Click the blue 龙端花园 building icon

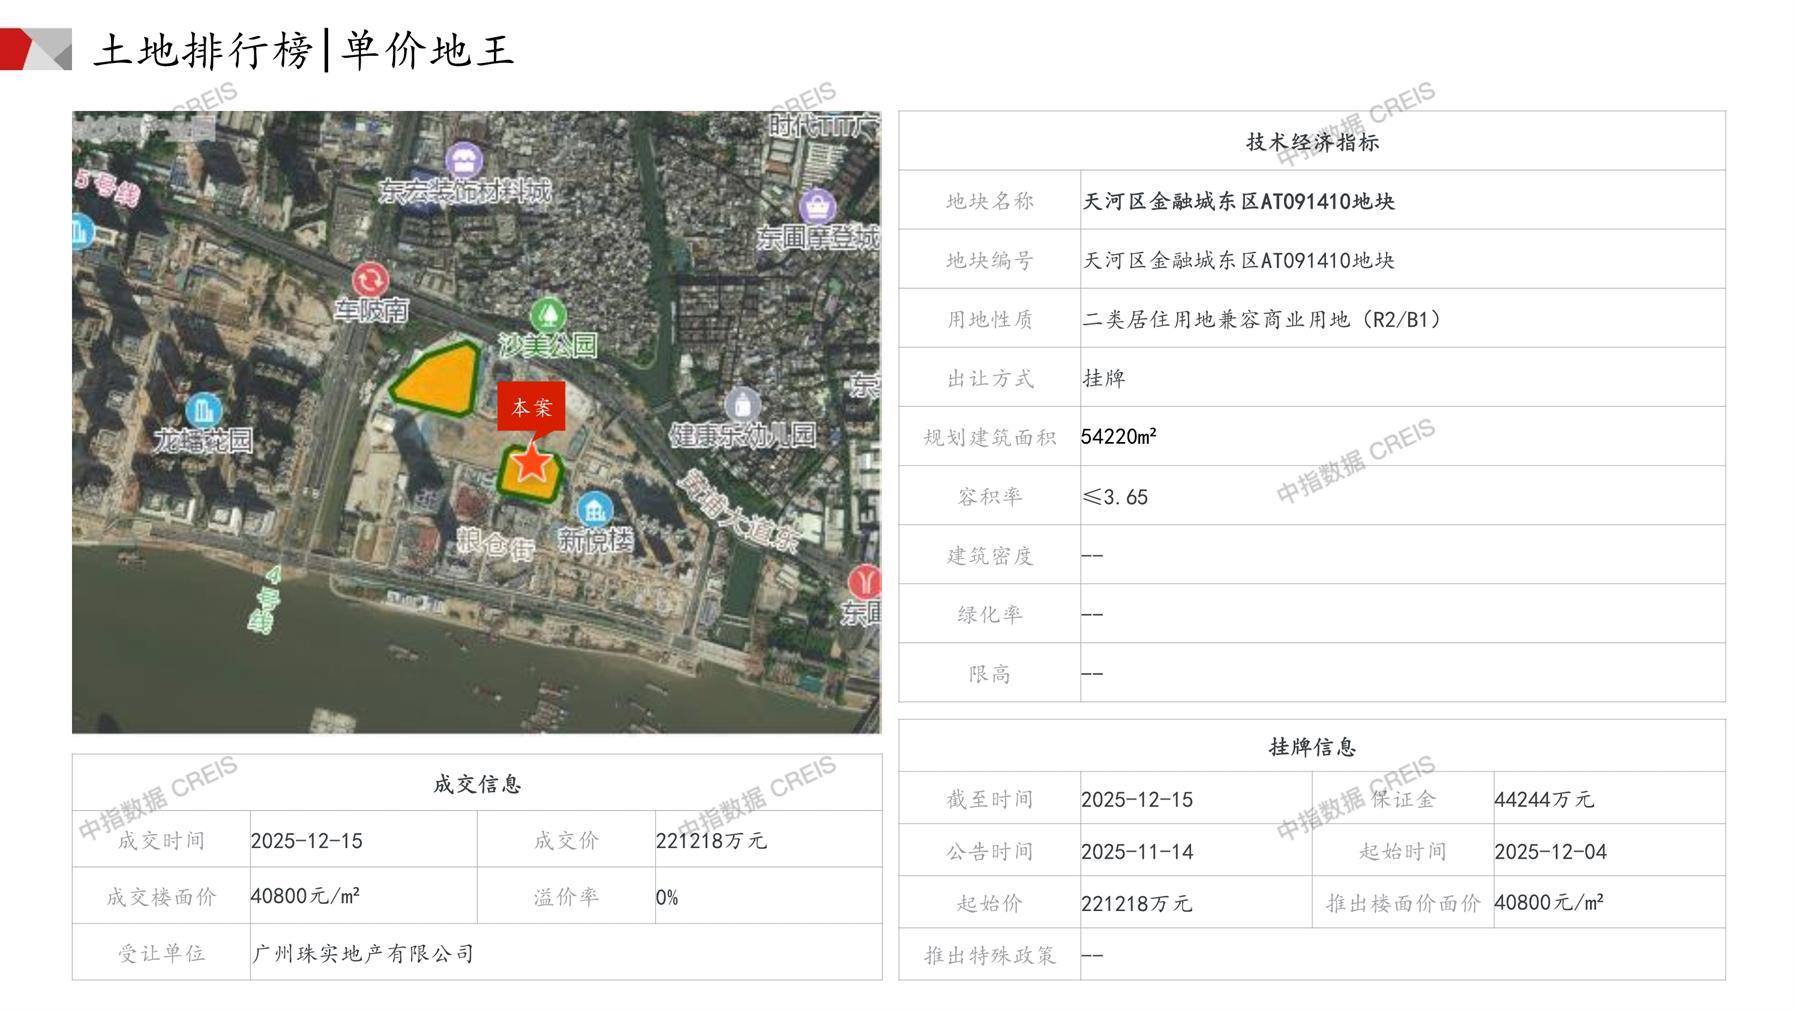click(x=203, y=409)
